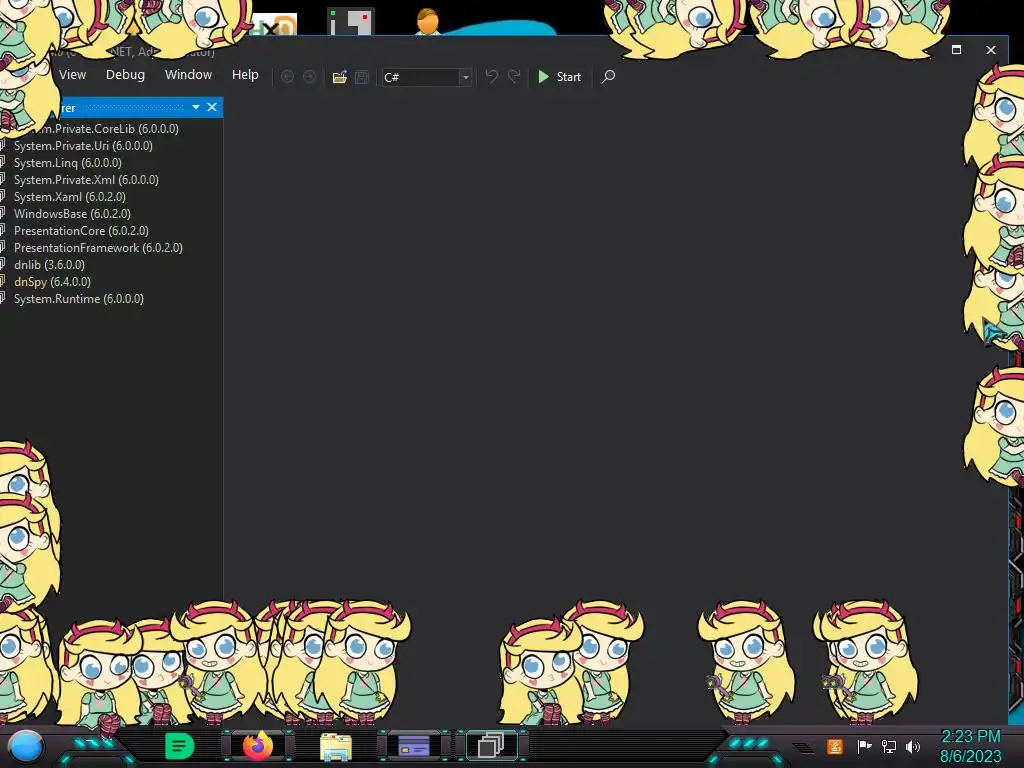Screen dimensions: 1024x768
Task: Open the Window menu
Action: 188,75
